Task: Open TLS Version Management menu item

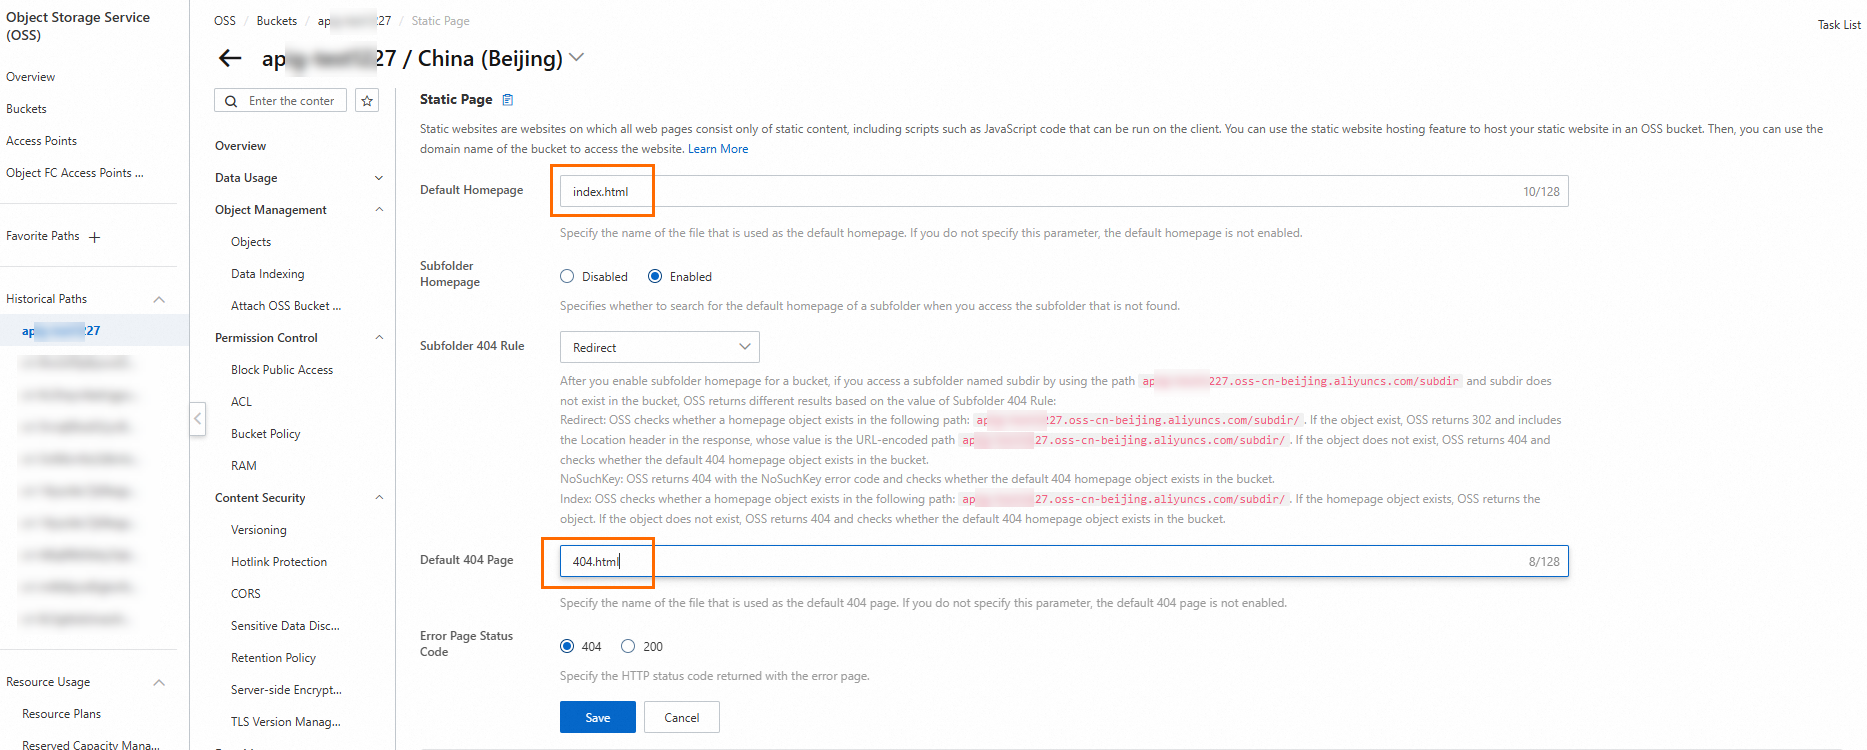Action: (x=286, y=722)
